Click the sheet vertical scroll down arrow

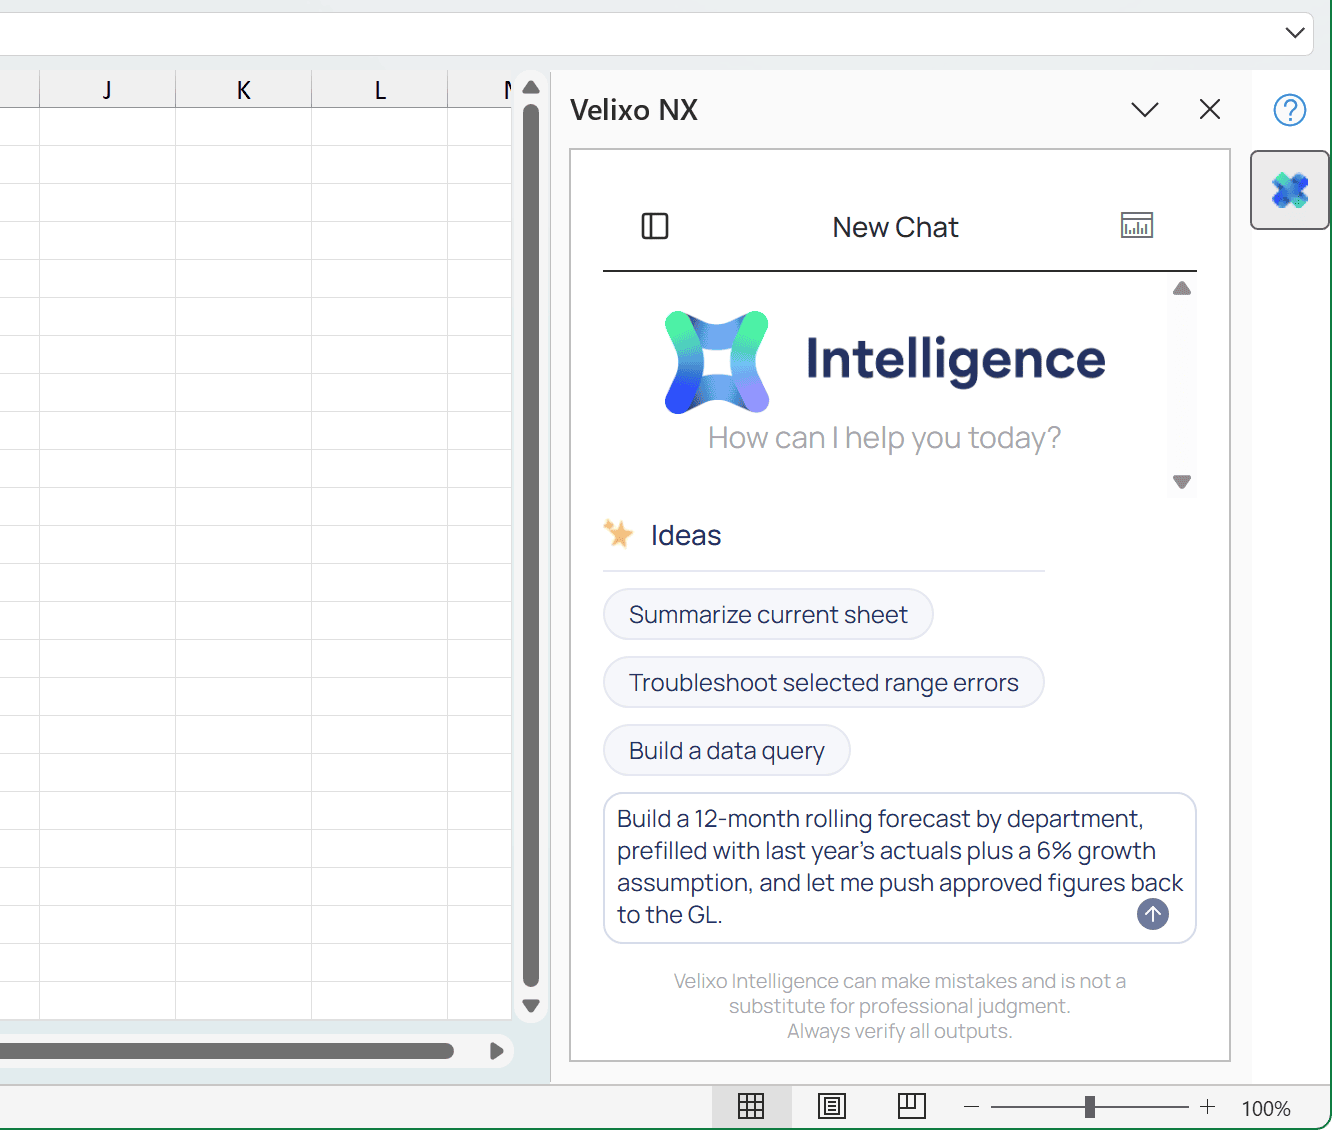531,1006
